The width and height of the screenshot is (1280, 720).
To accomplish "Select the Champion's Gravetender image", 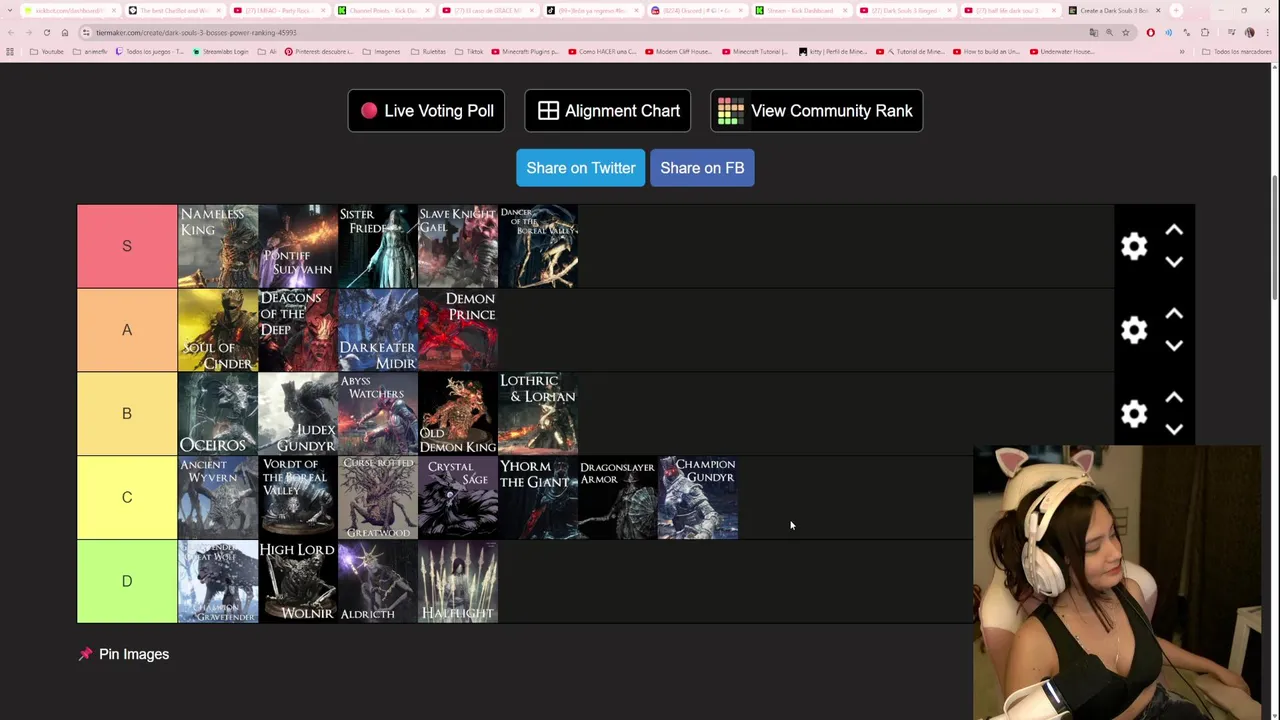I will pyautogui.click(x=218, y=581).
